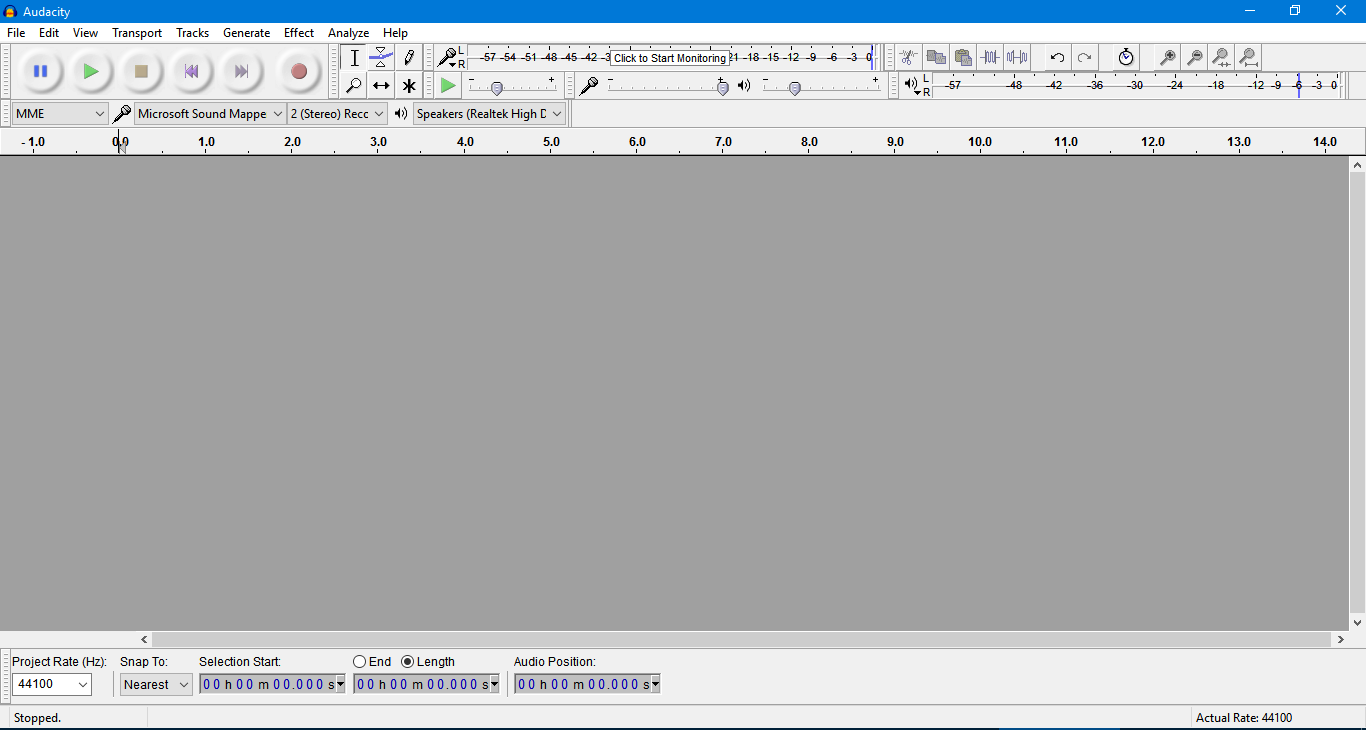Skip to End of the project

241,71
